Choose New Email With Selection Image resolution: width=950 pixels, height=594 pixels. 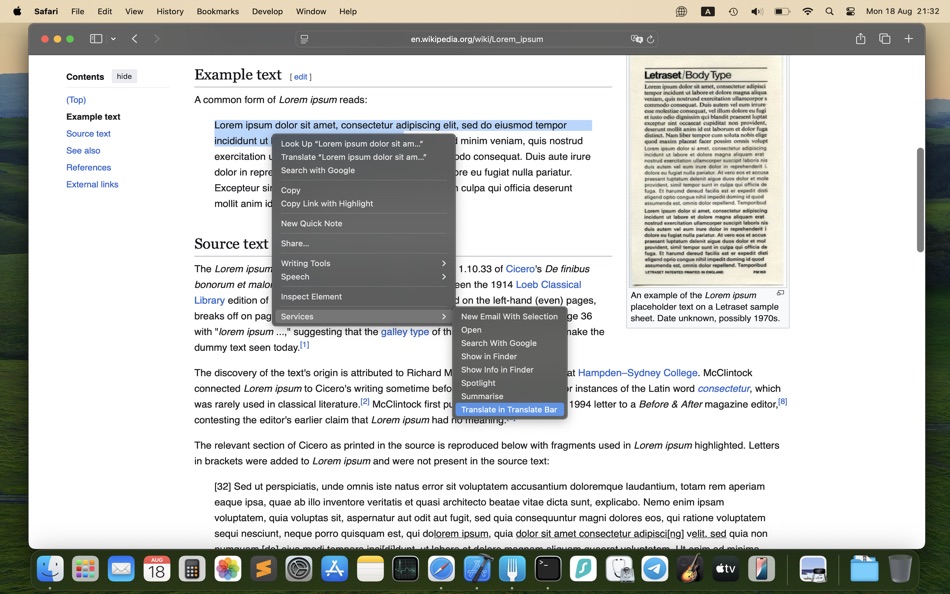click(510, 316)
